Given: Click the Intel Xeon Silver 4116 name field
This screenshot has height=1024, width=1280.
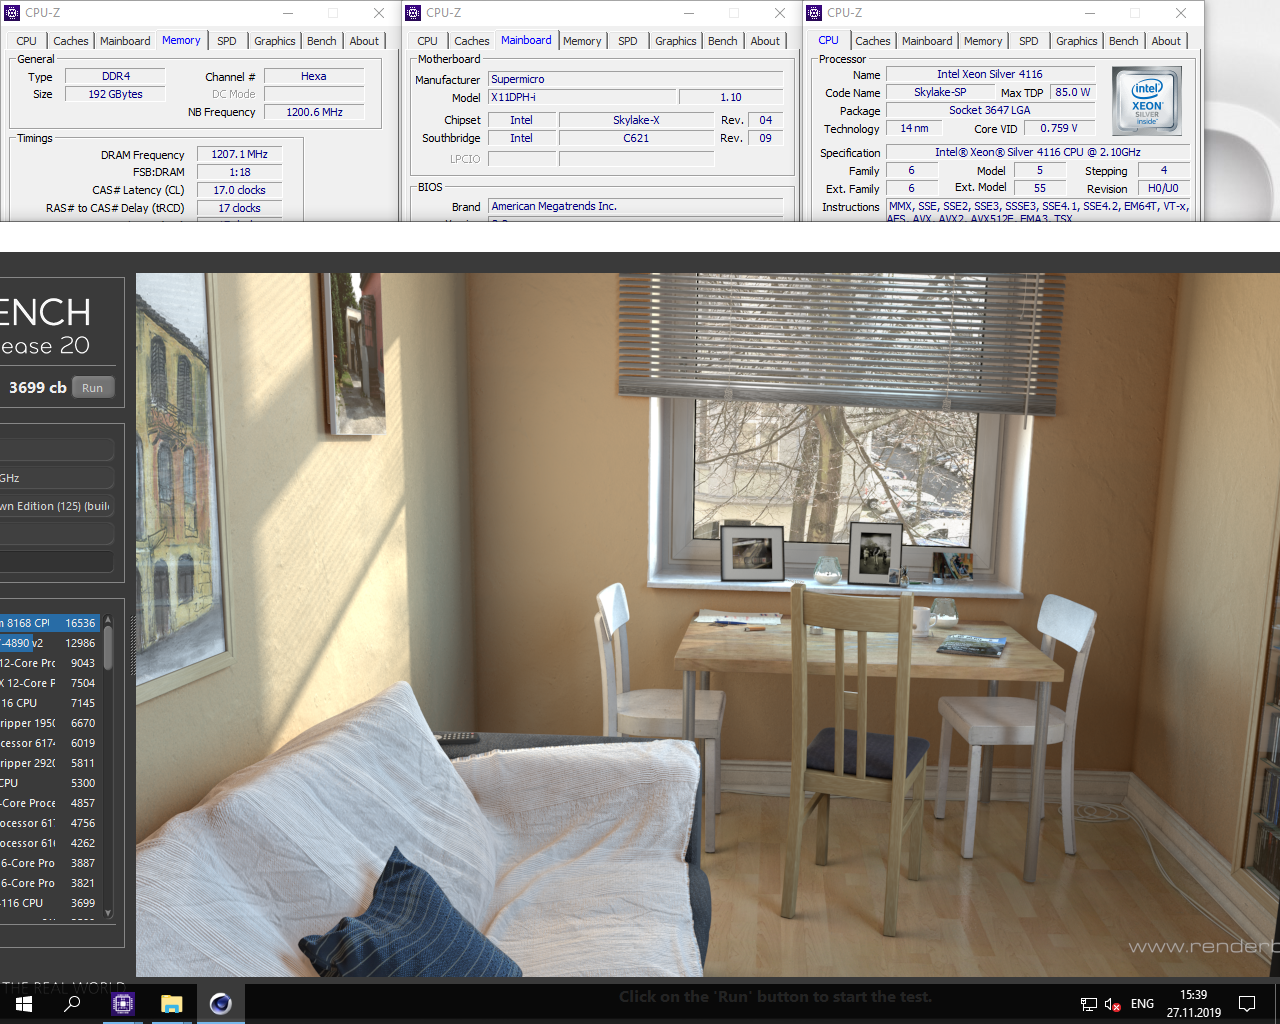Looking at the screenshot, I should 990,74.
